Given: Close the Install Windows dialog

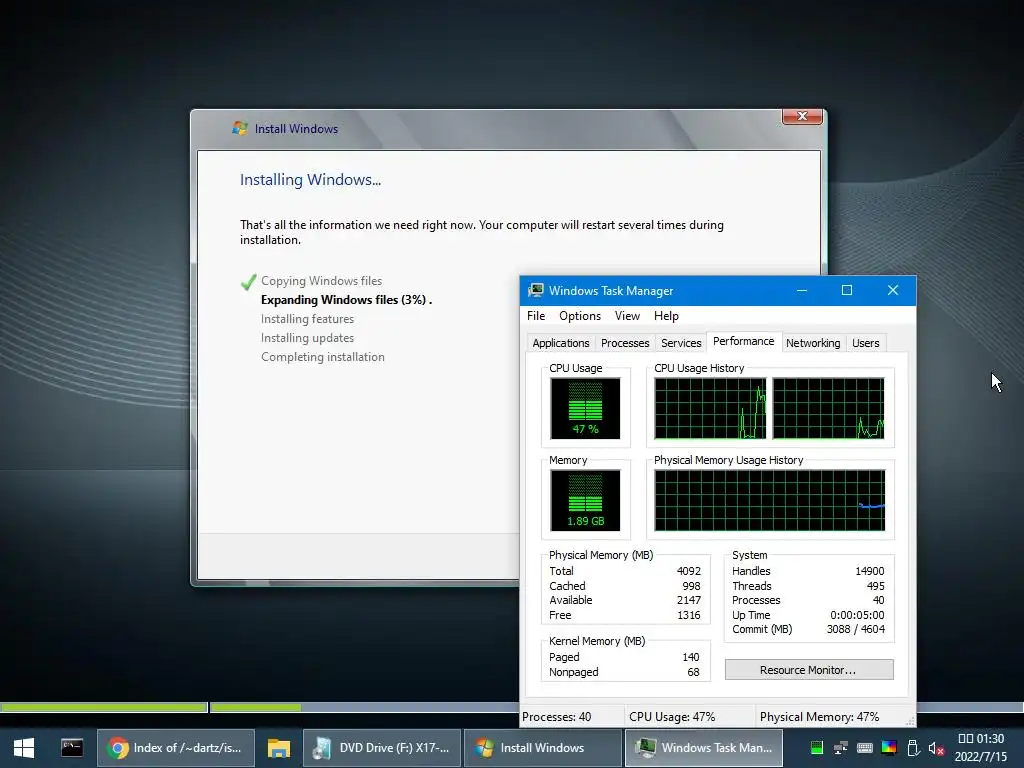Looking at the screenshot, I should [802, 116].
